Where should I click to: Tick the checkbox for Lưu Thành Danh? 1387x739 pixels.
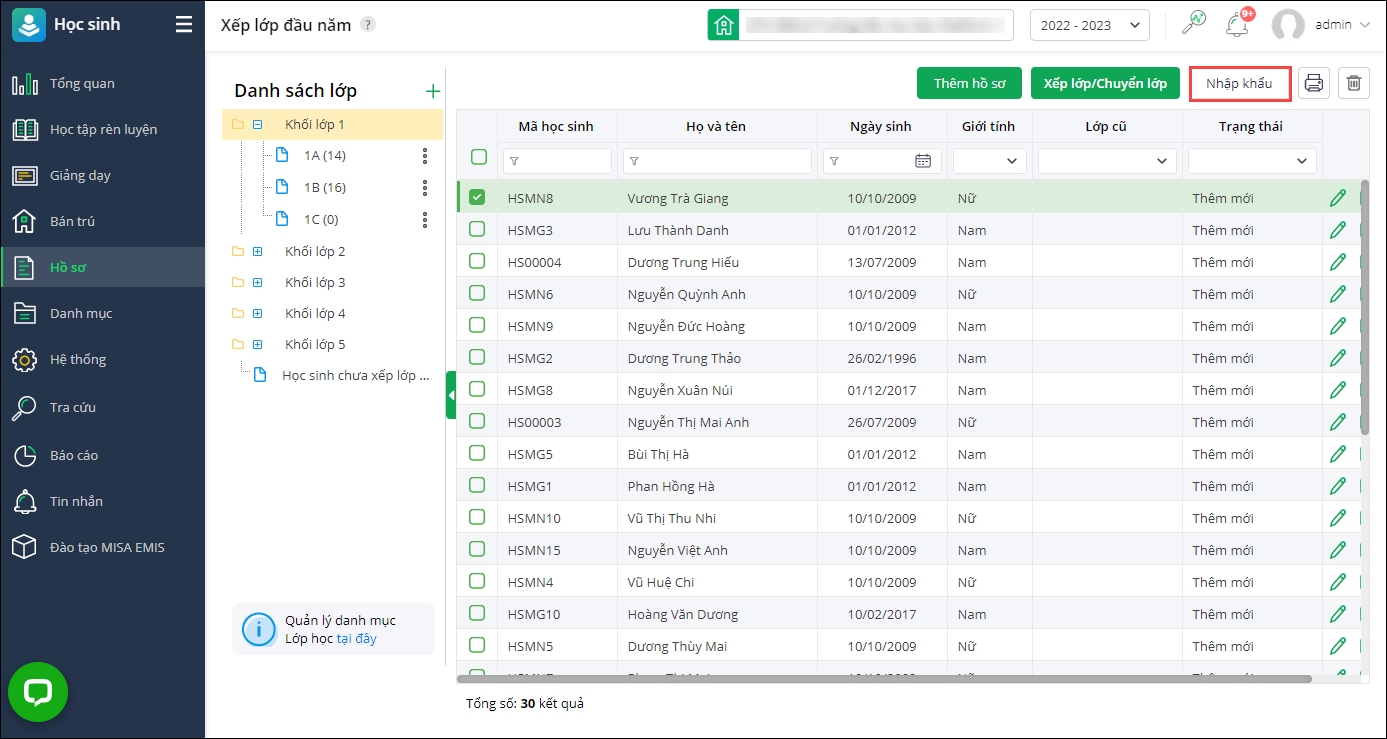tap(477, 230)
